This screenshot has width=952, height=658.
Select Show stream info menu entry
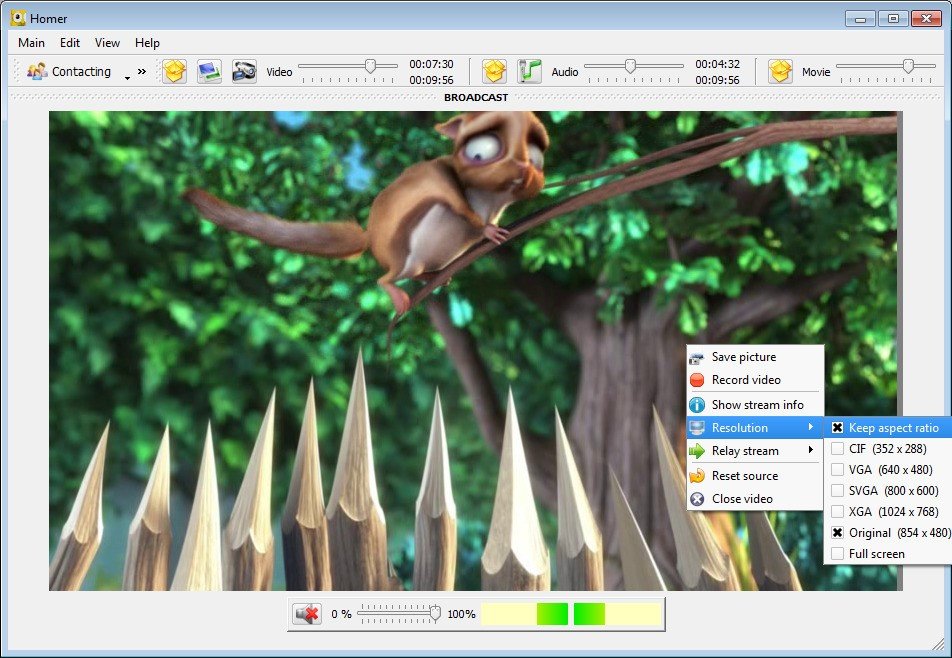755,405
